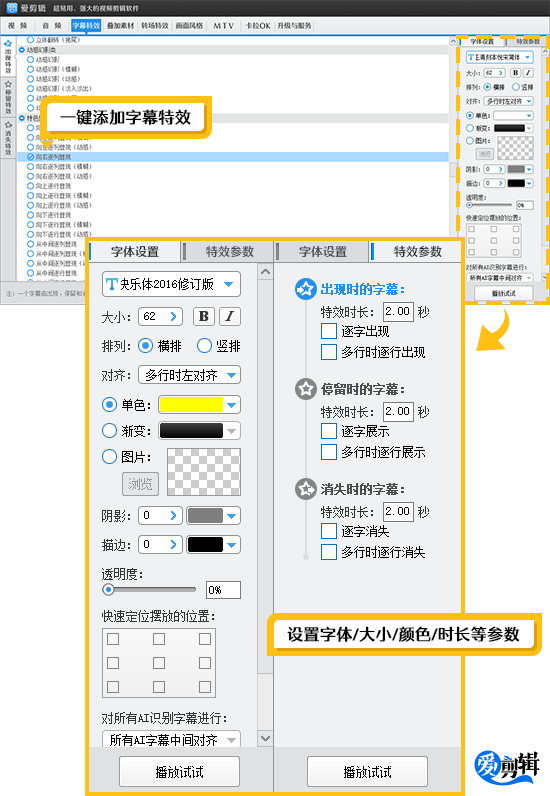Collapse the 动感幻影类 category icon
Screen dimensions: 550x796
(x=22, y=50)
